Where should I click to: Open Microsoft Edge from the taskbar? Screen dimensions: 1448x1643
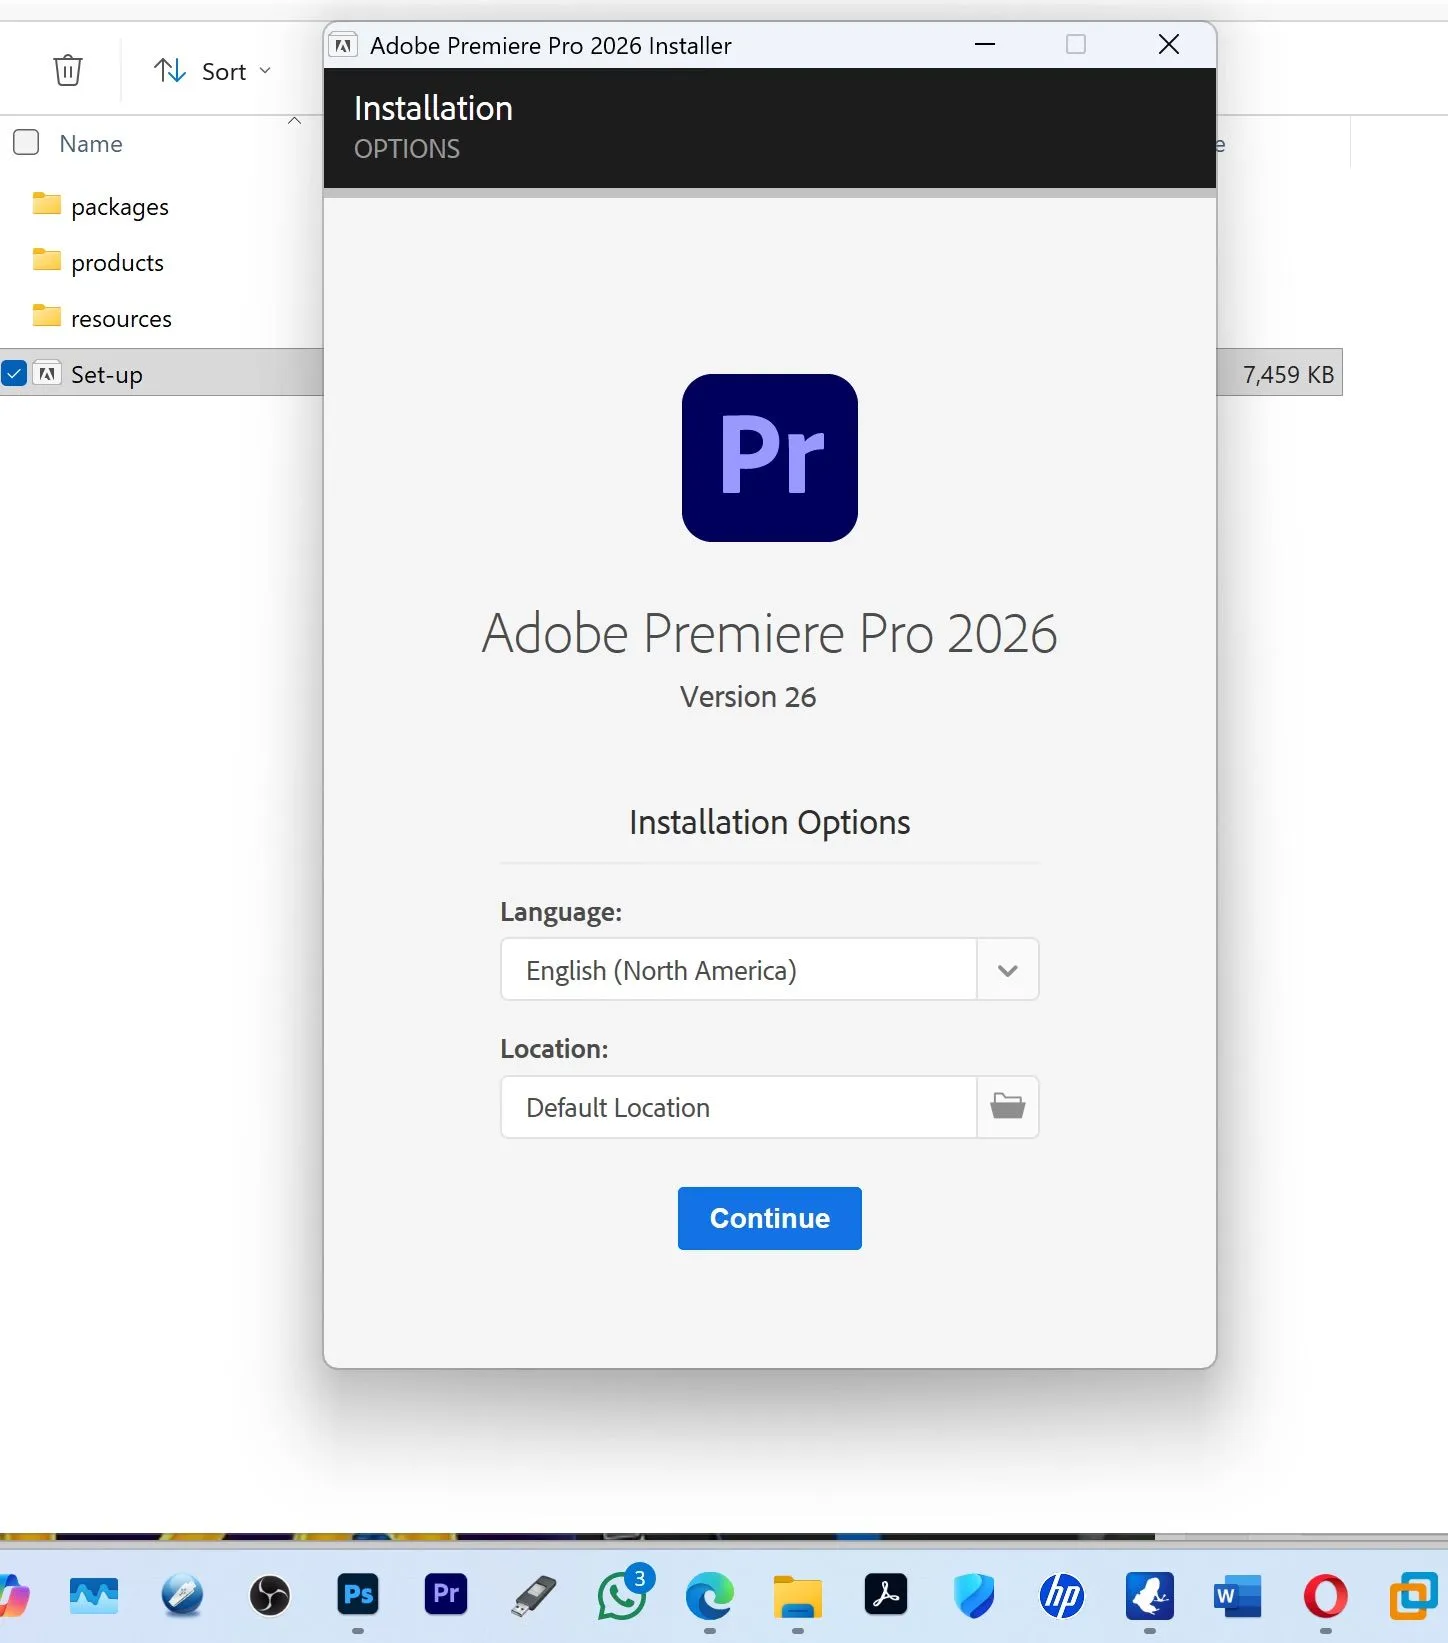[x=710, y=1595]
